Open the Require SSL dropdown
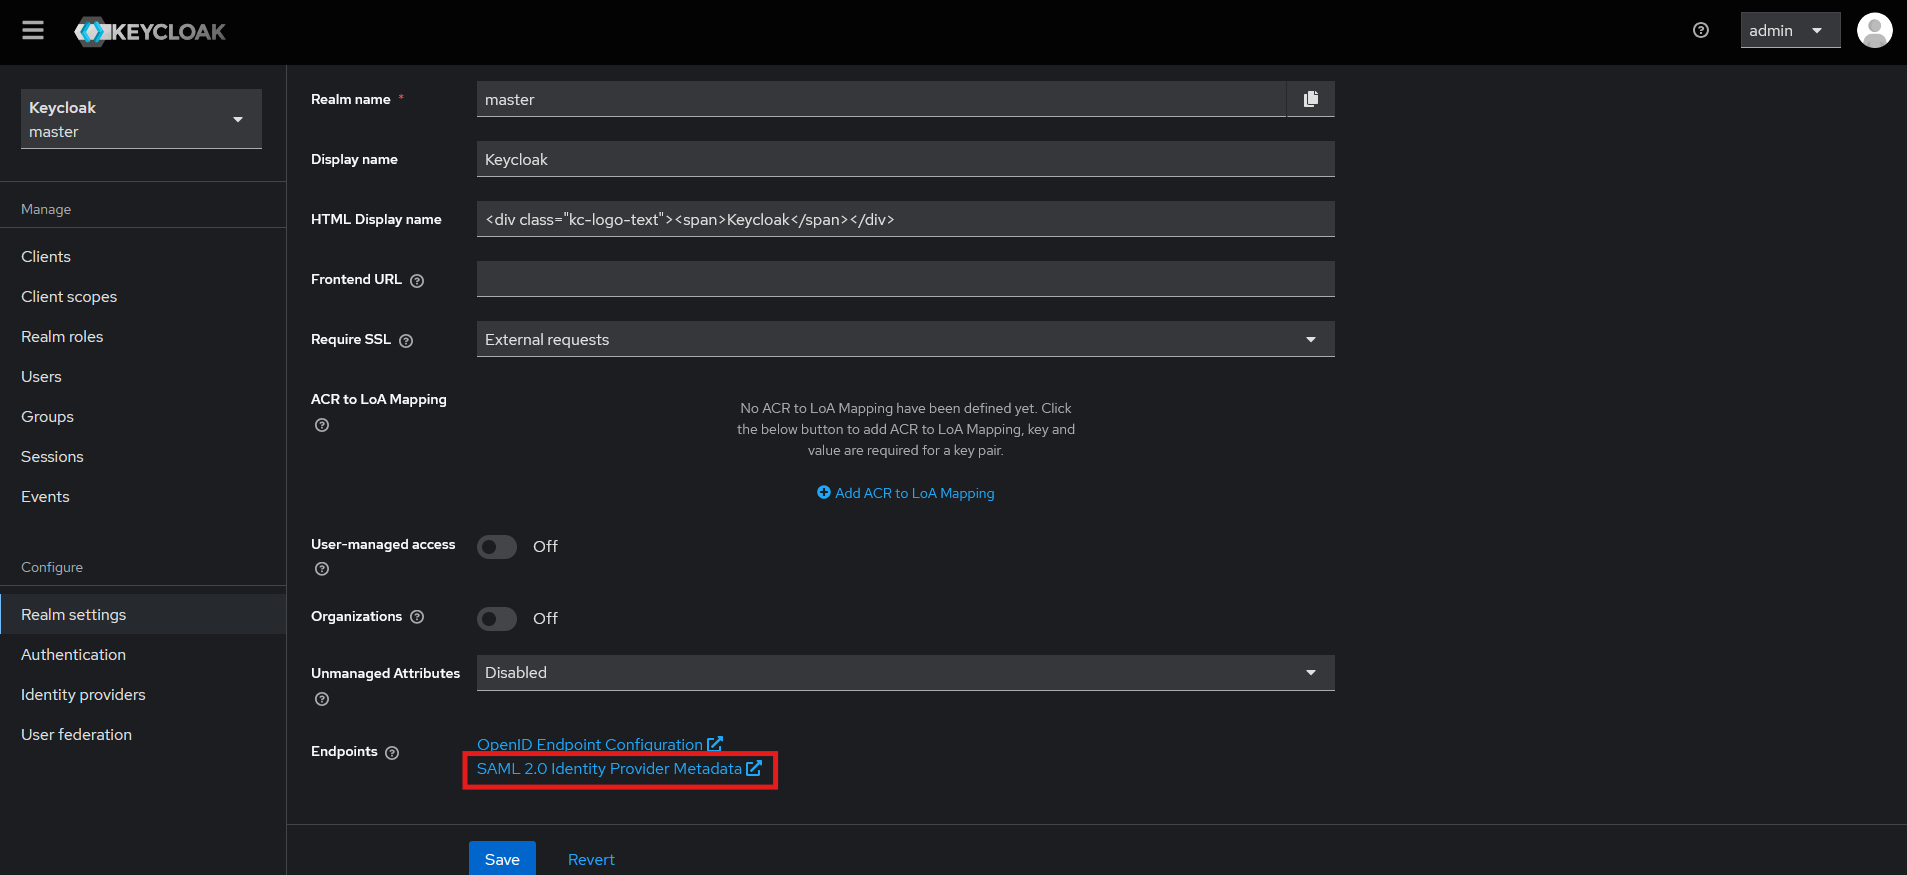The image size is (1907, 875). click(905, 339)
